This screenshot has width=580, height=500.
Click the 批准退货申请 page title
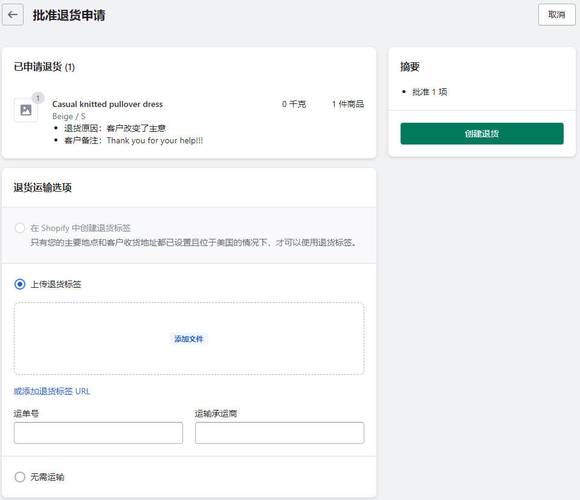(69, 15)
